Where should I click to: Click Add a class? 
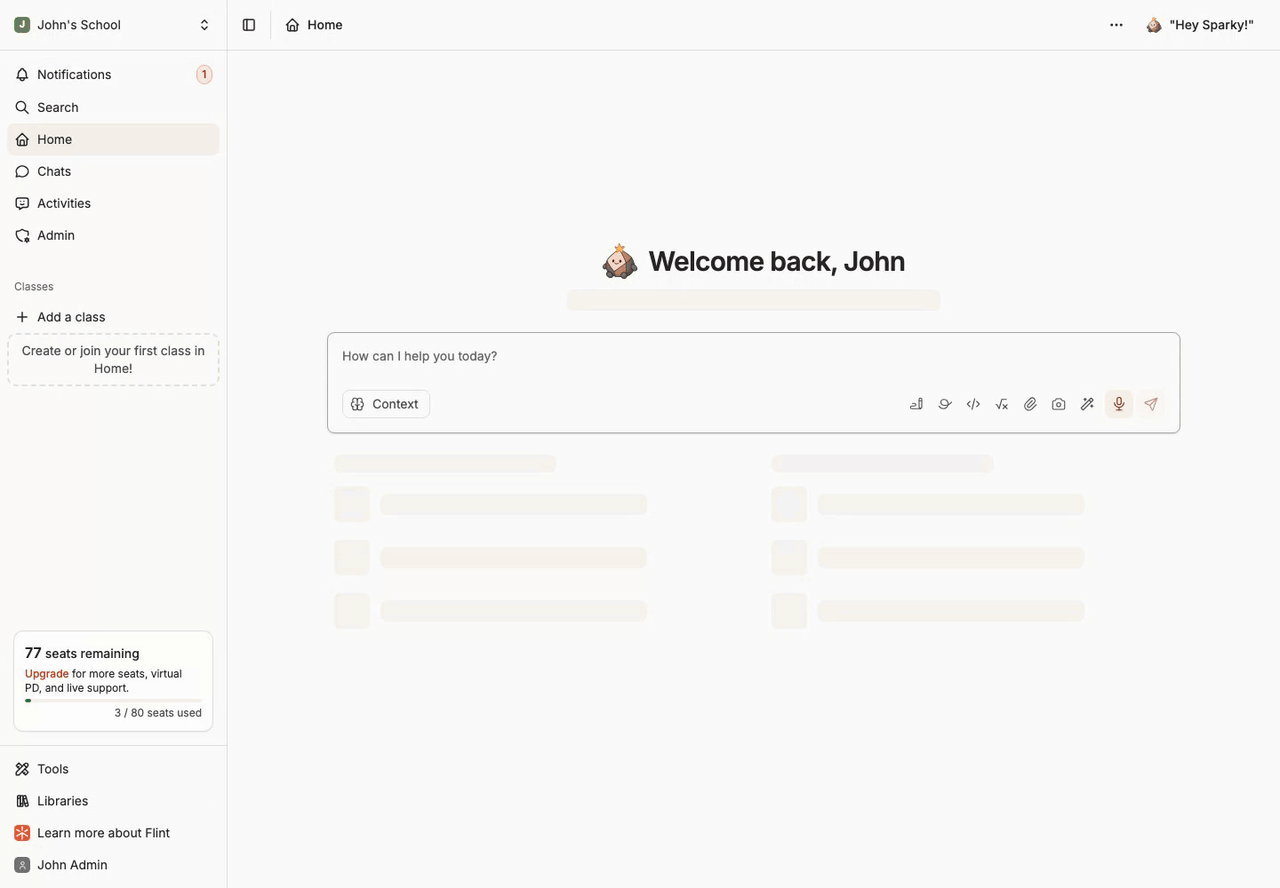(x=113, y=317)
